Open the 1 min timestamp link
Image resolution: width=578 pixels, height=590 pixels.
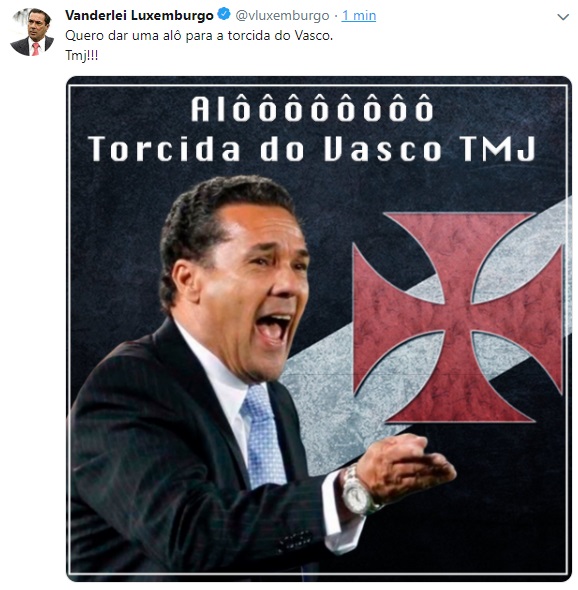(x=359, y=15)
